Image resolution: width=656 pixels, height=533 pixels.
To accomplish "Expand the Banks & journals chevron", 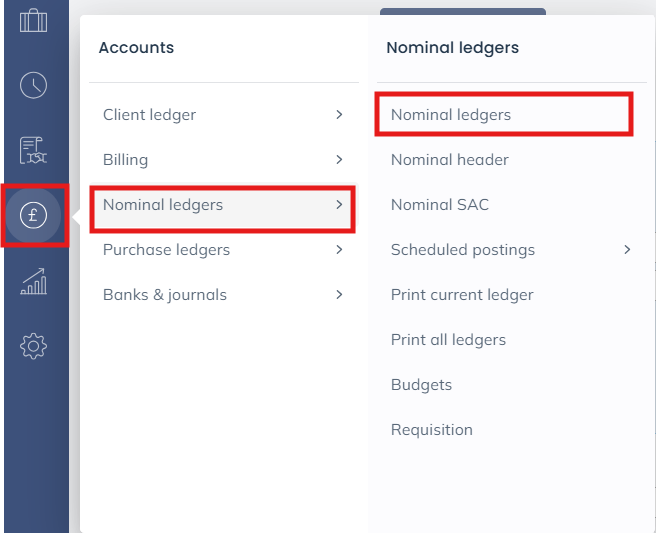I will [x=339, y=295].
